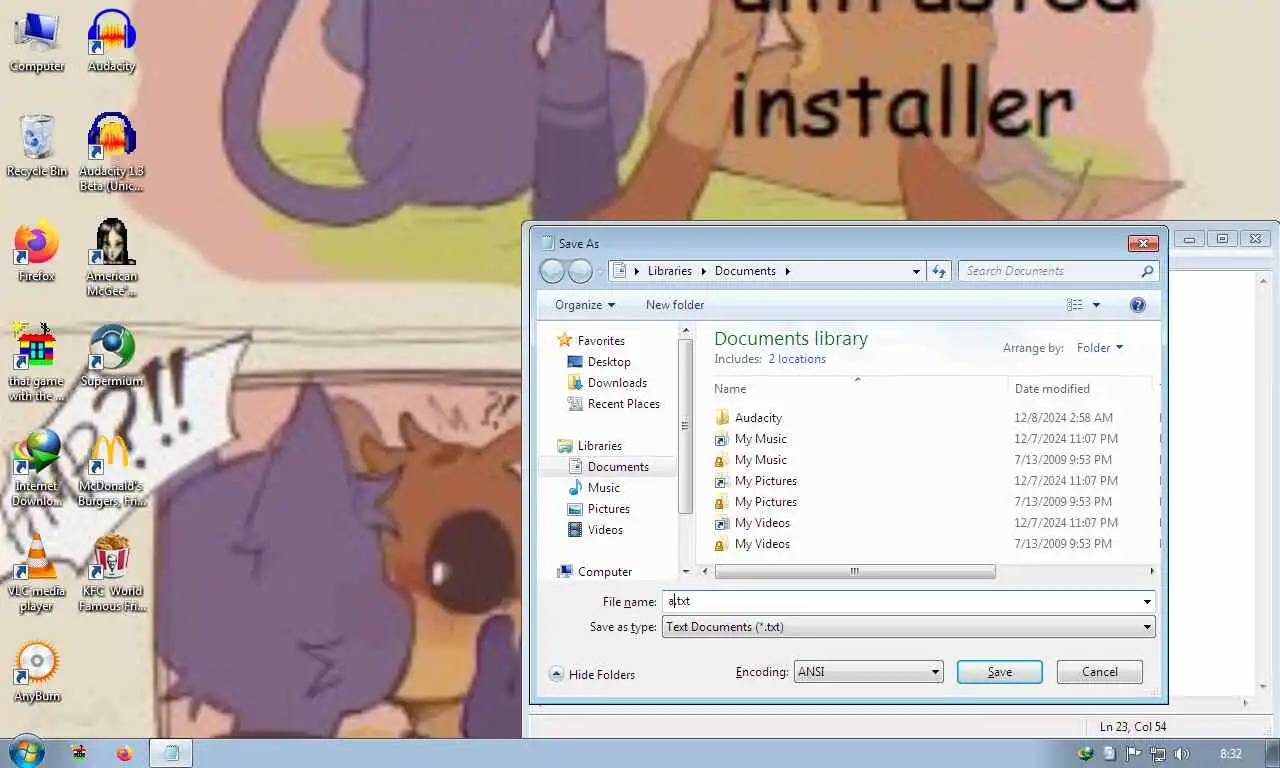This screenshot has height=768, width=1280.
Task: Click the first pinned taskbar icon
Action: [x=79, y=753]
